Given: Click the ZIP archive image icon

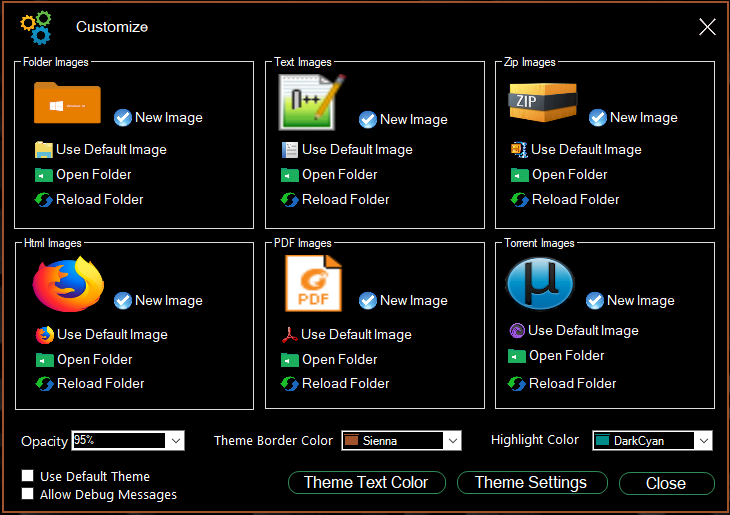Looking at the screenshot, I should (x=543, y=102).
